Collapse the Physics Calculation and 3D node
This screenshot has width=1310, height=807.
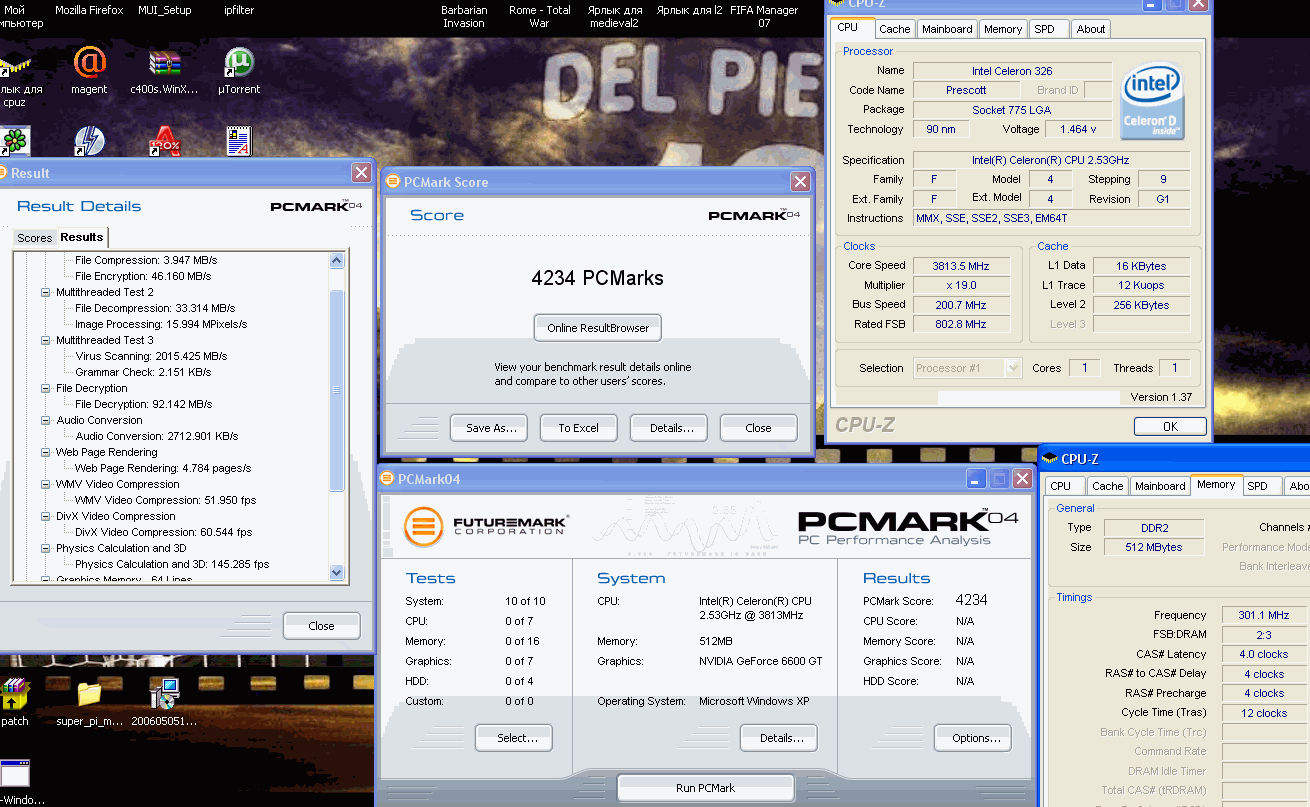pos(46,548)
